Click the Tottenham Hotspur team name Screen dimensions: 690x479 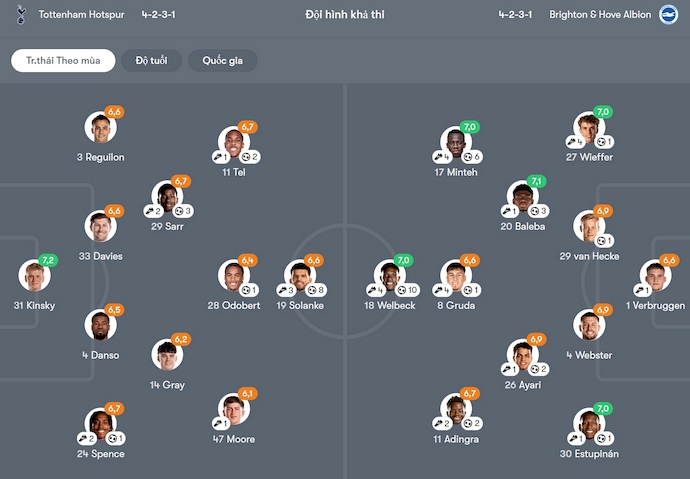coord(81,15)
